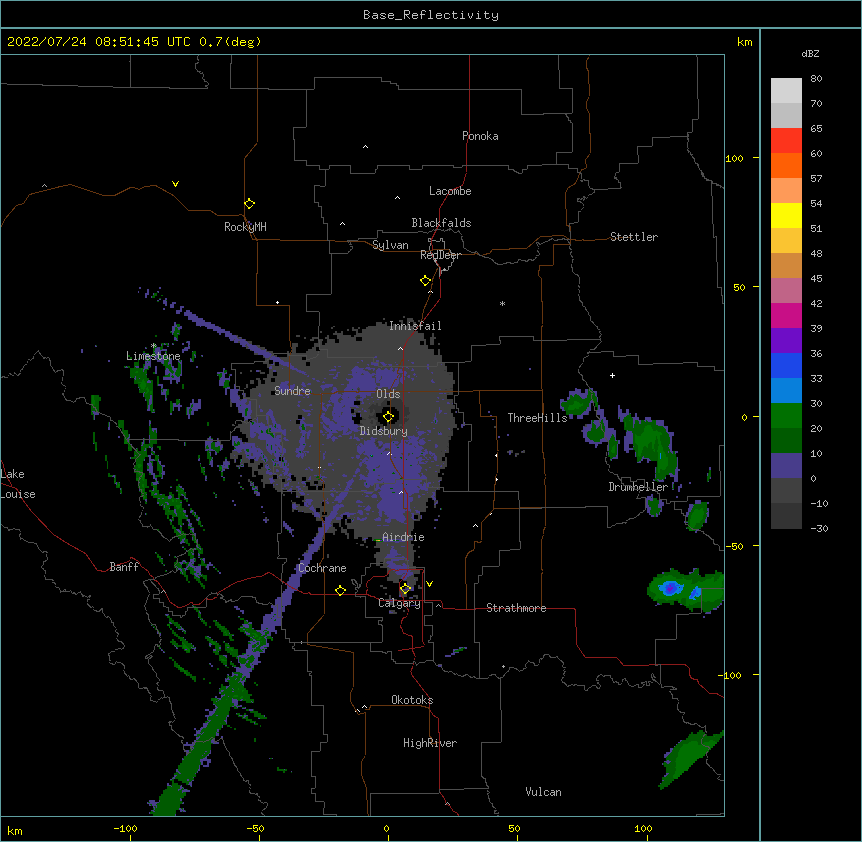Select the yellow 51-54 dBZ legend swatch
The height and width of the screenshot is (842, 862).
(786, 215)
